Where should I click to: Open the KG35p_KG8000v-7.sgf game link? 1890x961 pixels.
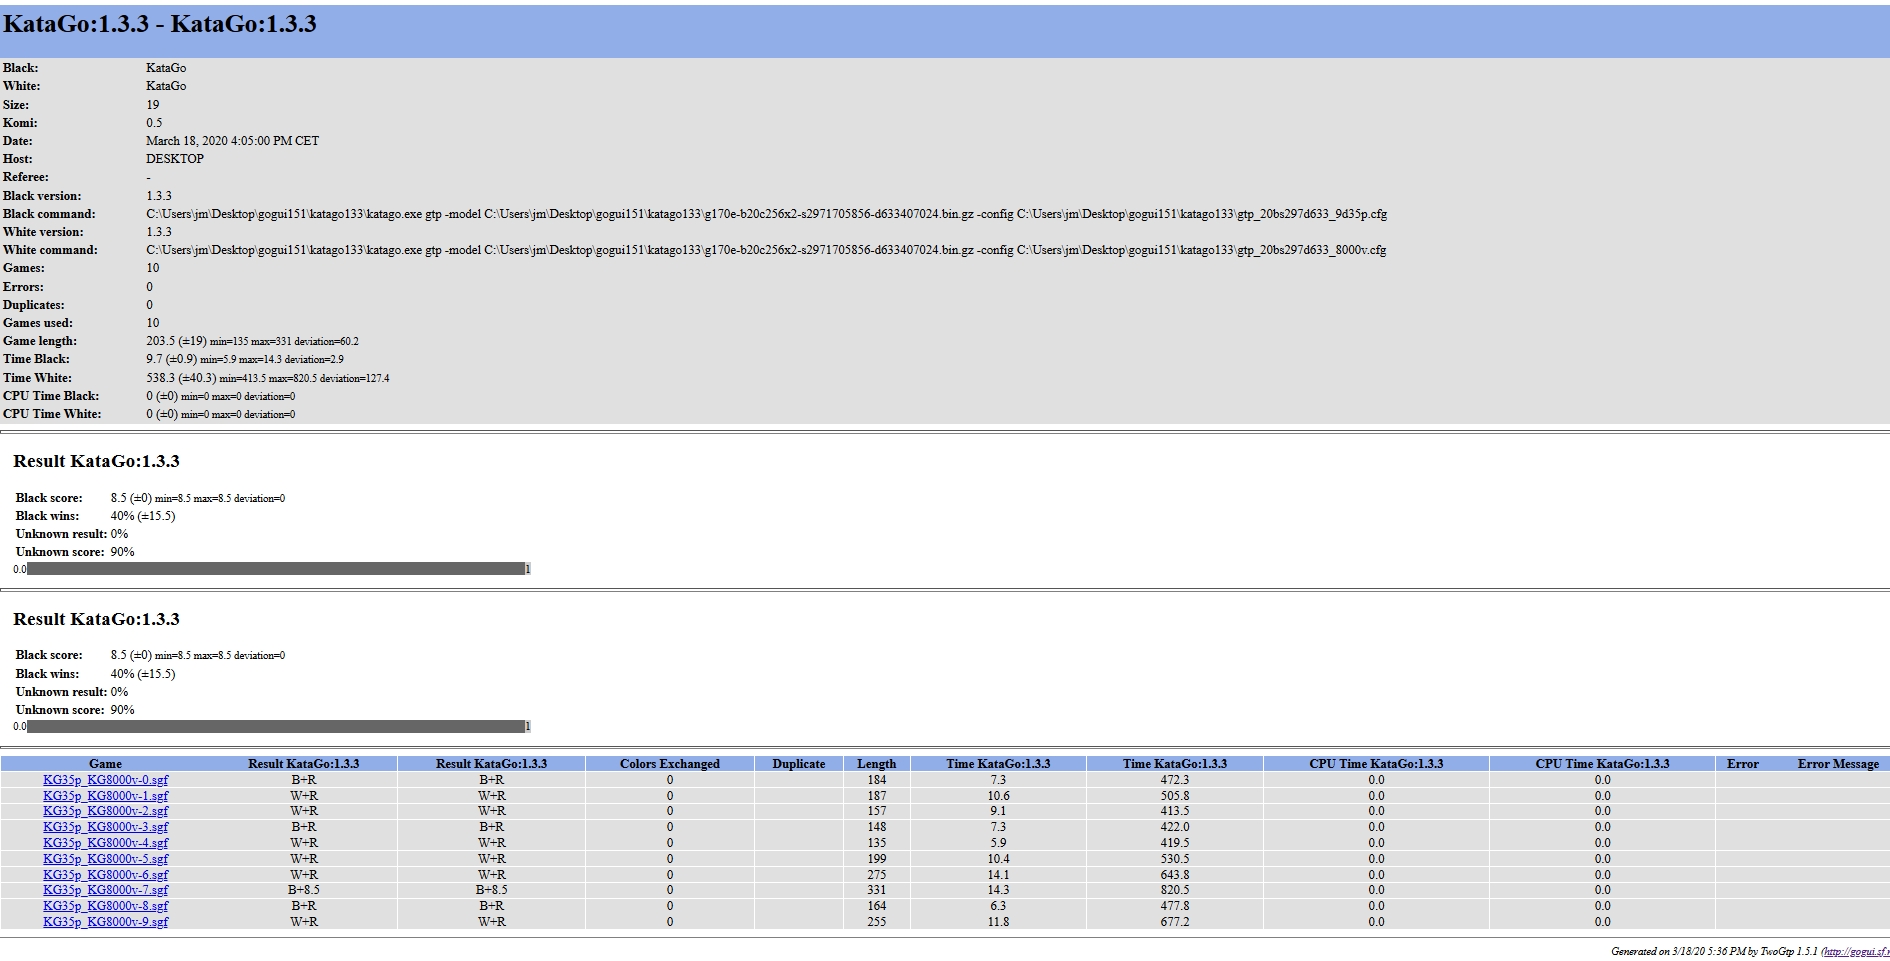pyautogui.click(x=105, y=890)
